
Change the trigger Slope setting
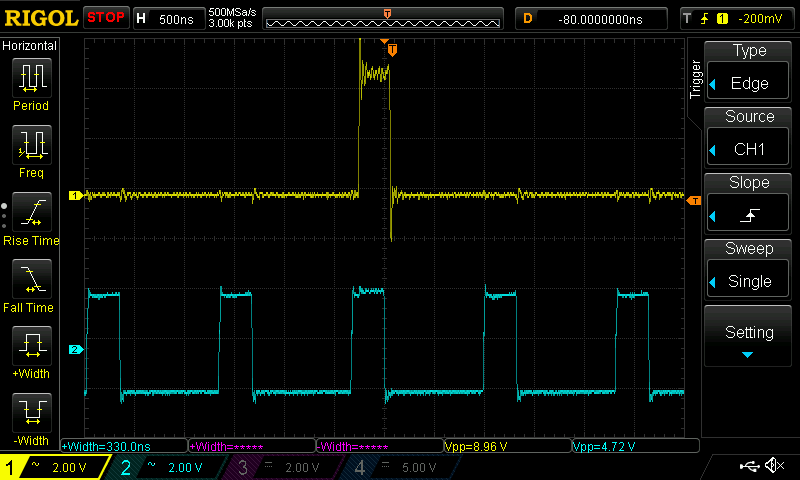click(749, 202)
